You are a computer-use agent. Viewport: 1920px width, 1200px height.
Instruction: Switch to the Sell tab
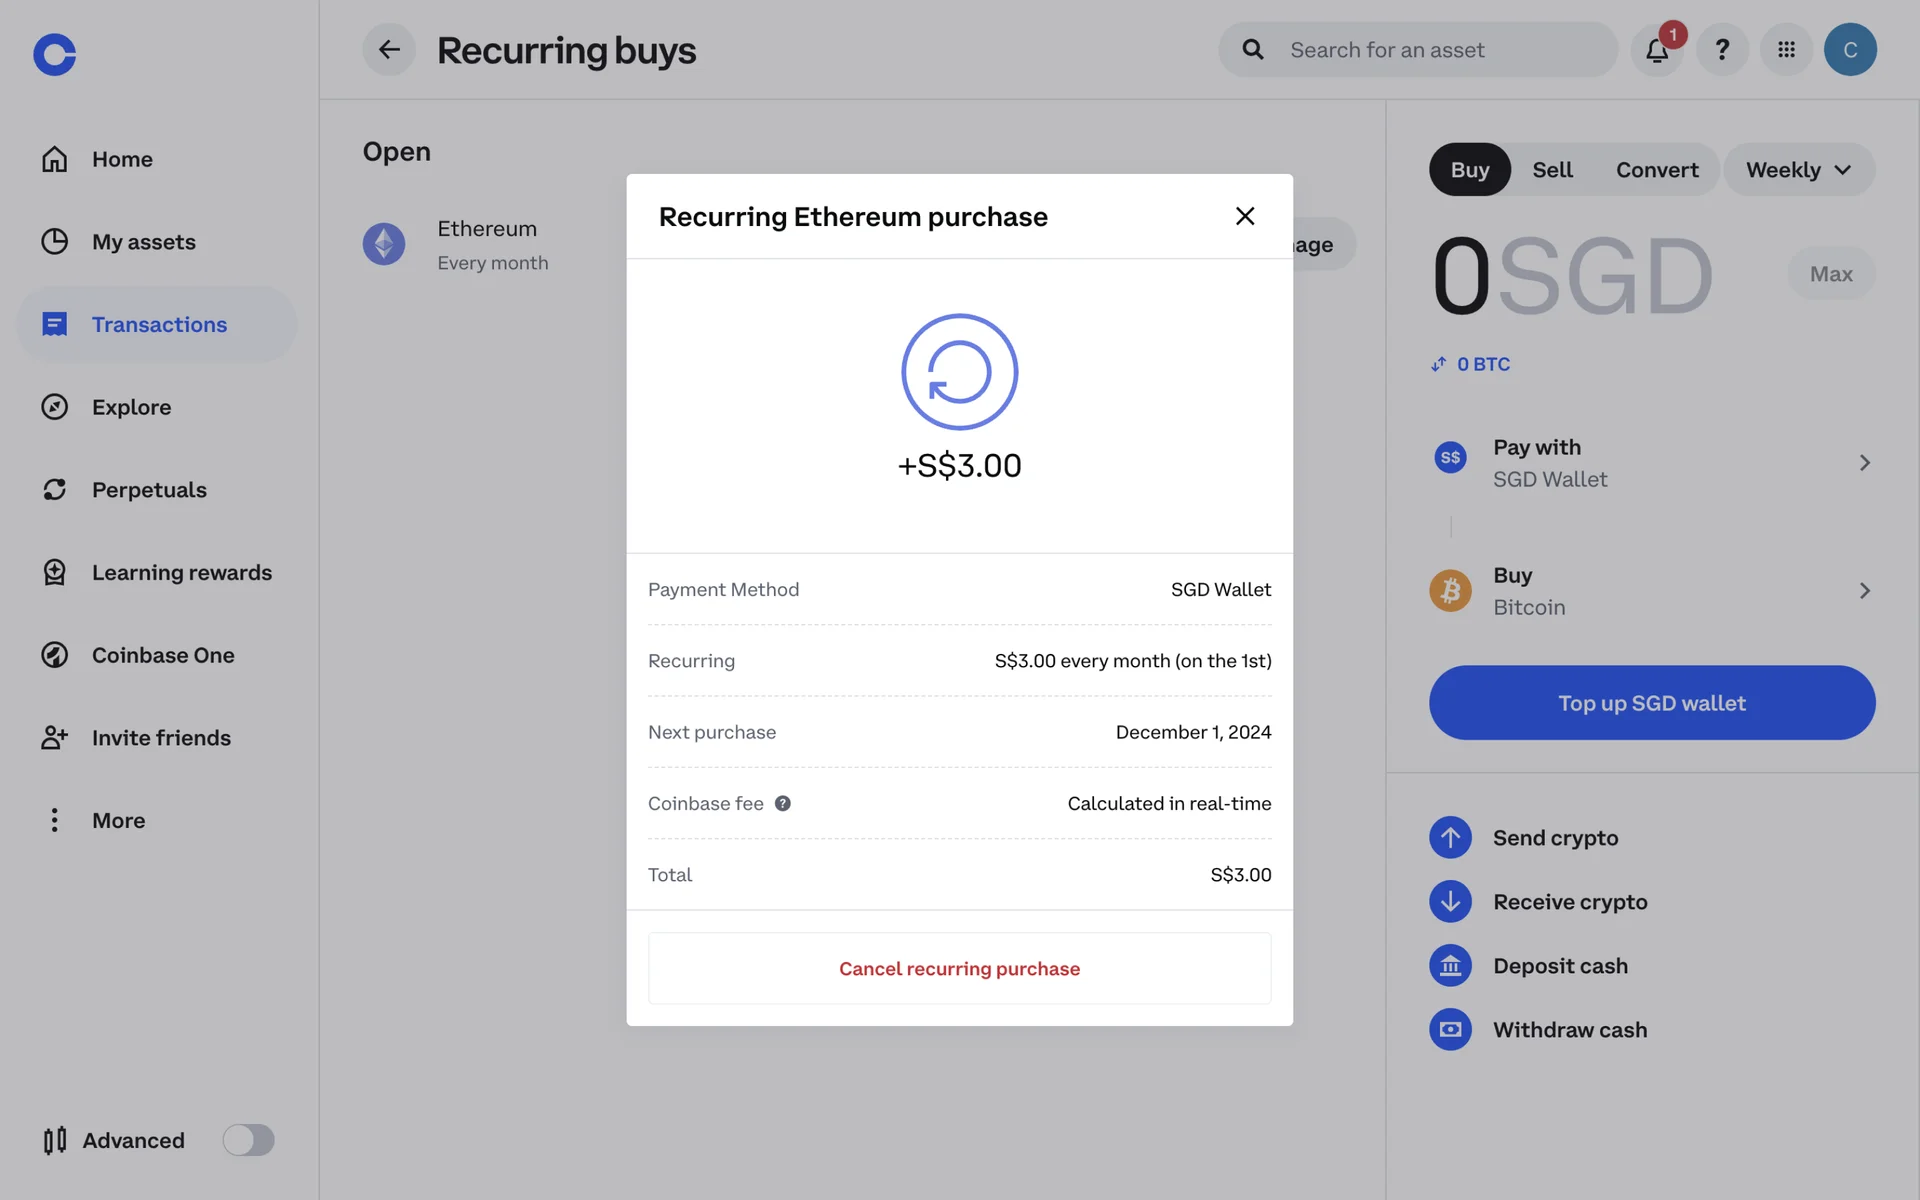tap(1552, 170)
